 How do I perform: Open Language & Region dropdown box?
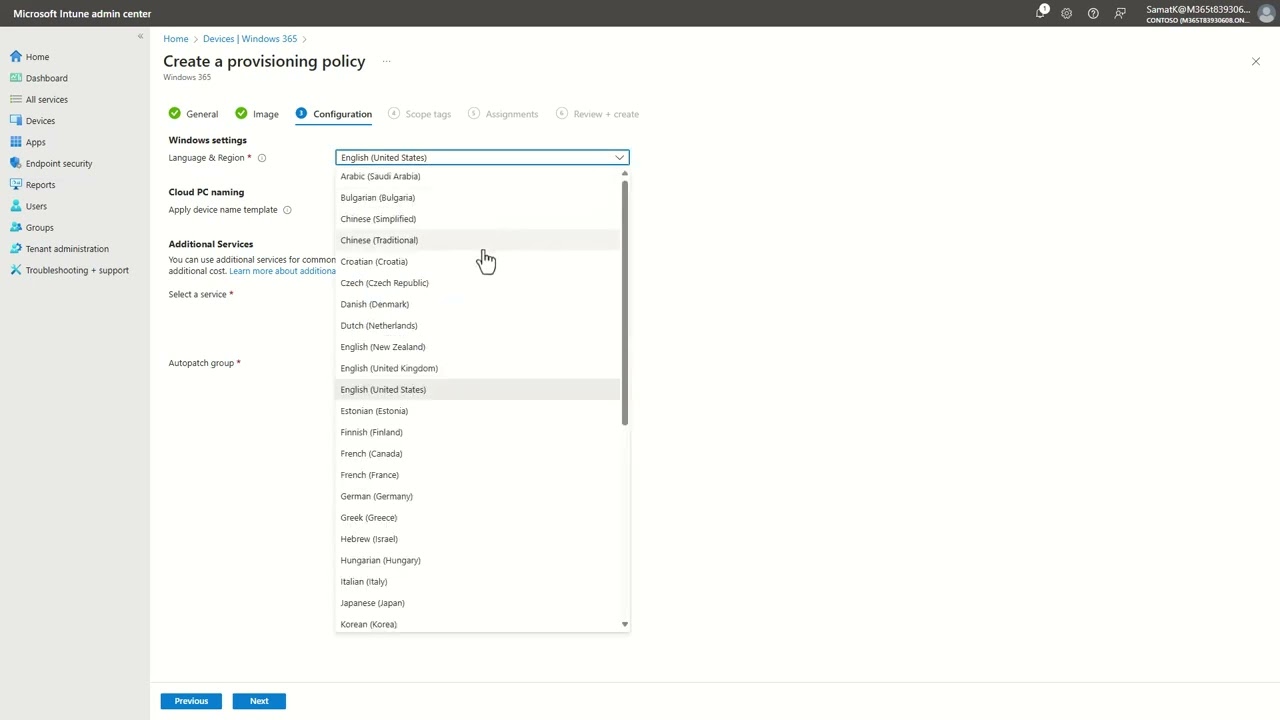pos(482,157)
